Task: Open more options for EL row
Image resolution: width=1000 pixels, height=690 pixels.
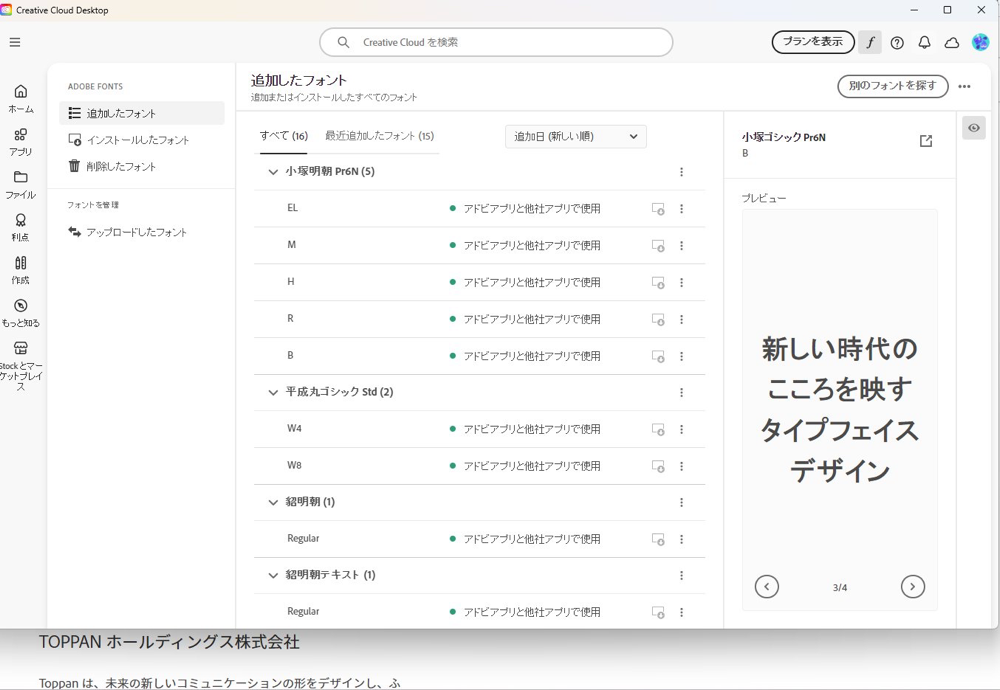Action: point(682,209)
